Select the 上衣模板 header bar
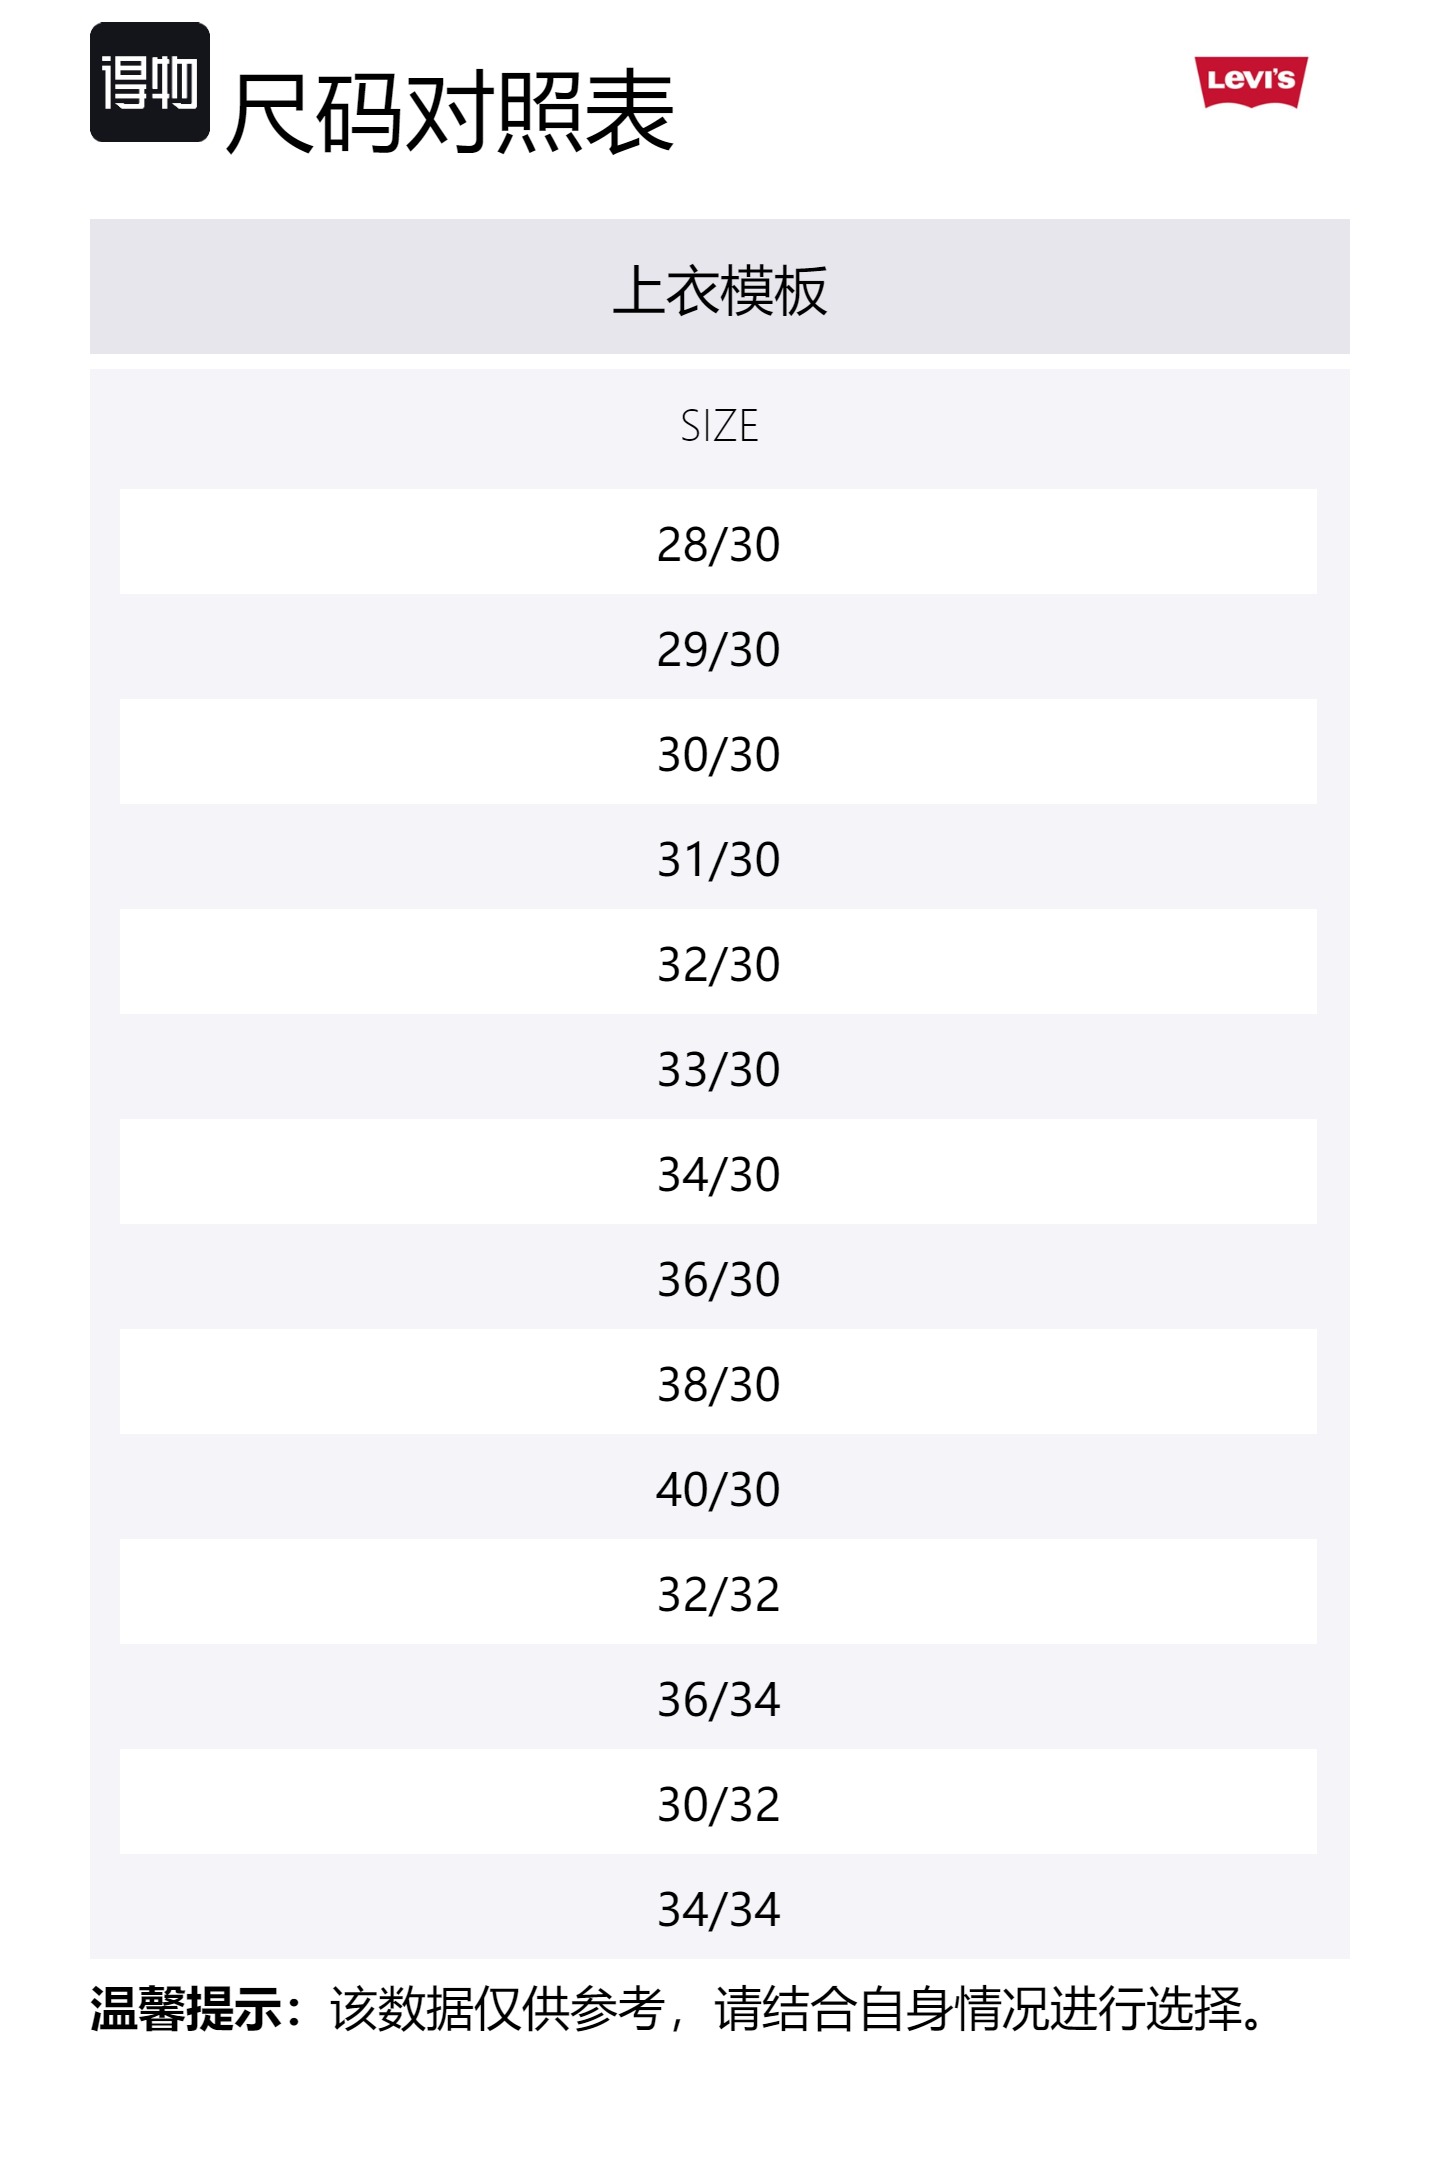1440x2181 pixels. point(719,287)
